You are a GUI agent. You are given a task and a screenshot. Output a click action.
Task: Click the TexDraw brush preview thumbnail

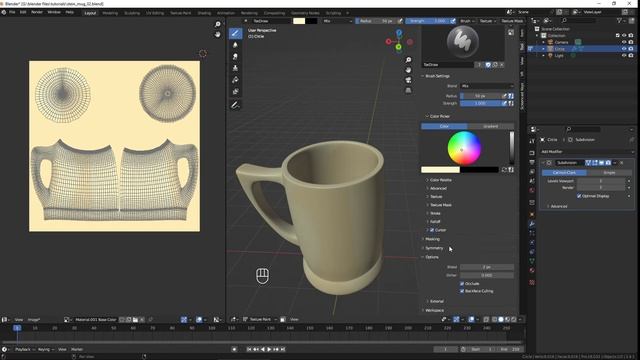pyautogui.click(x=462, y=42)
